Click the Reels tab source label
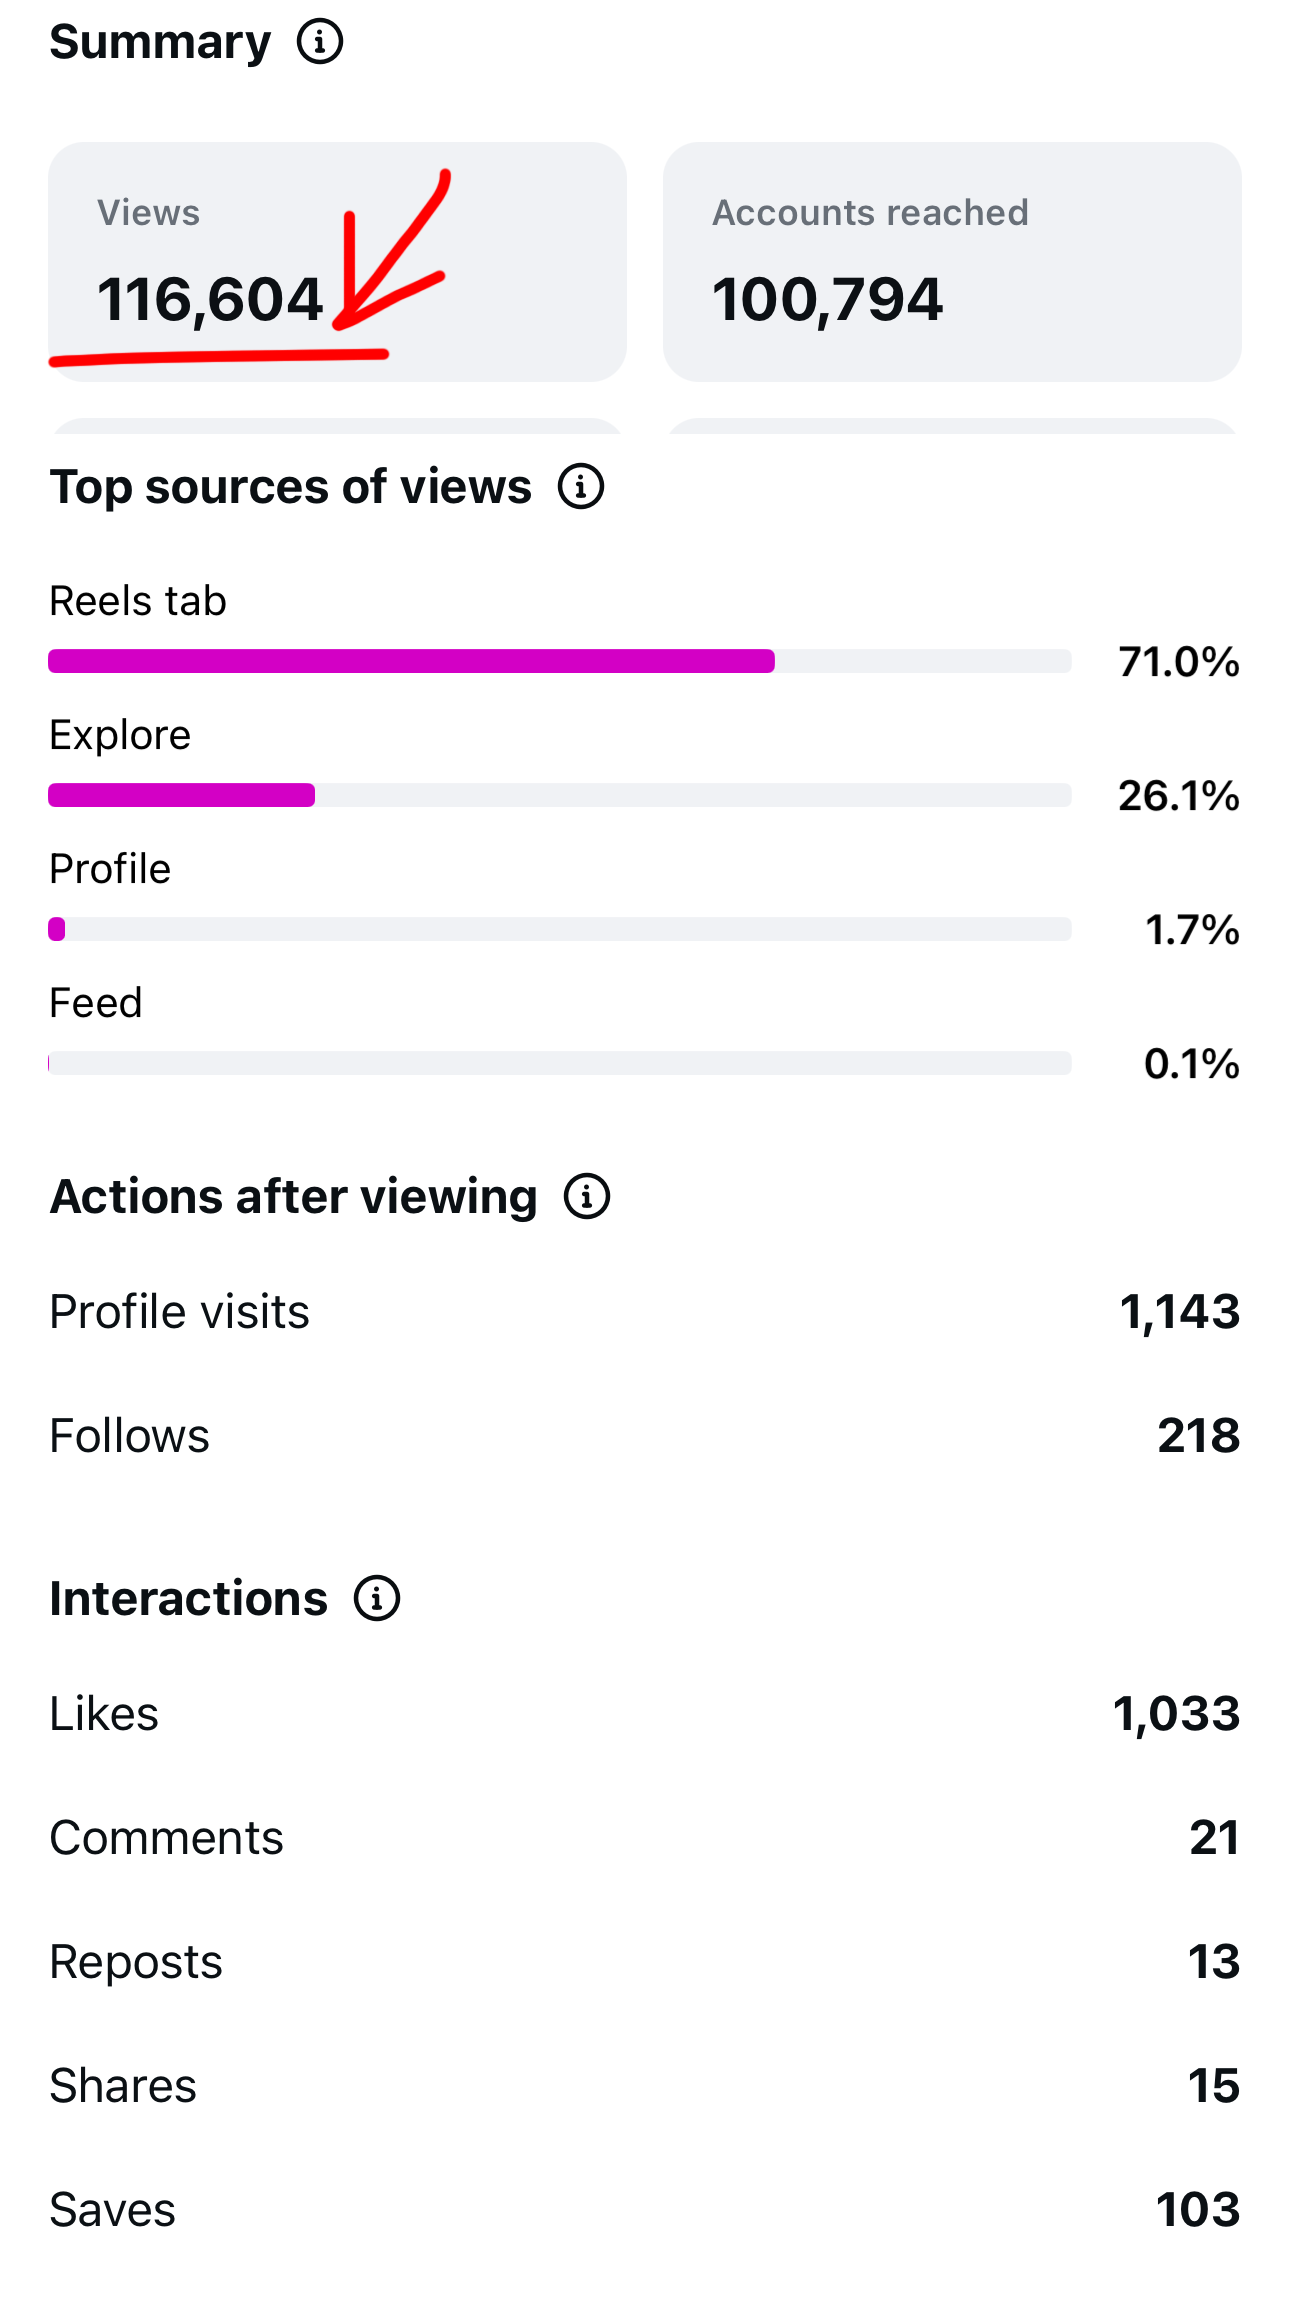Screen dimensions: 1290x2304 [137, 601]
